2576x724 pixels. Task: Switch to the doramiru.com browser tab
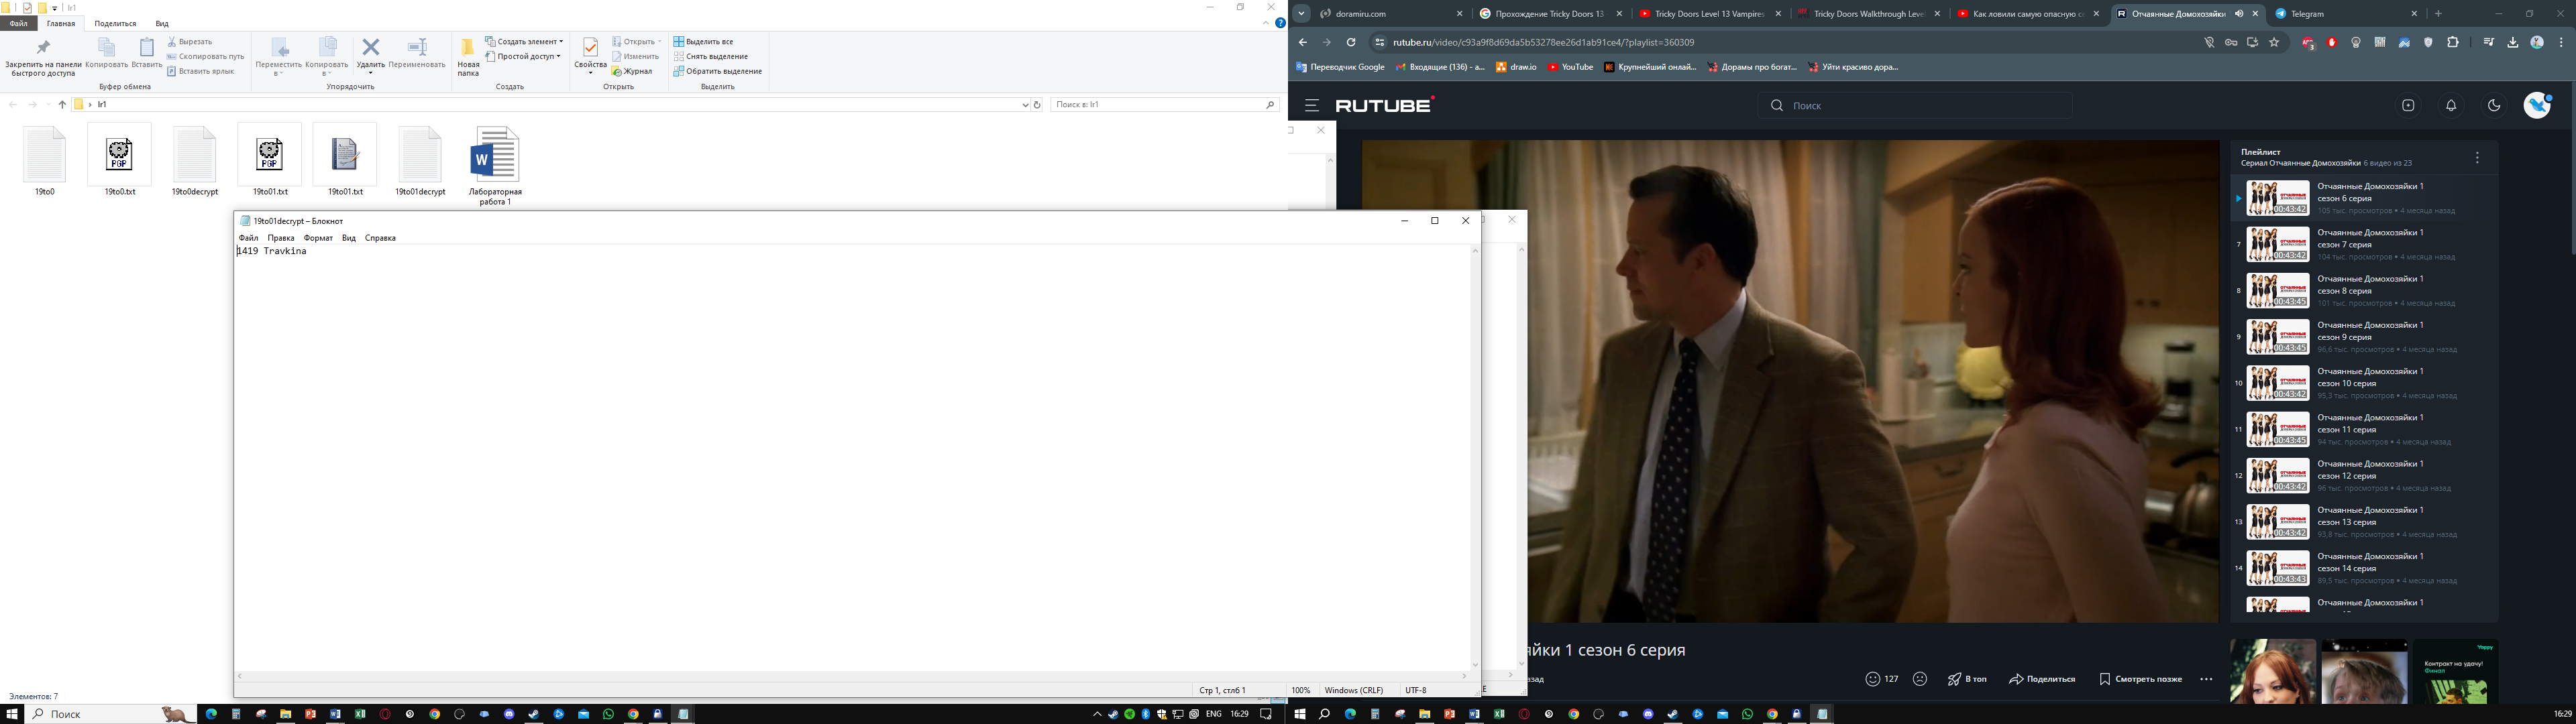click(1391, 14)
